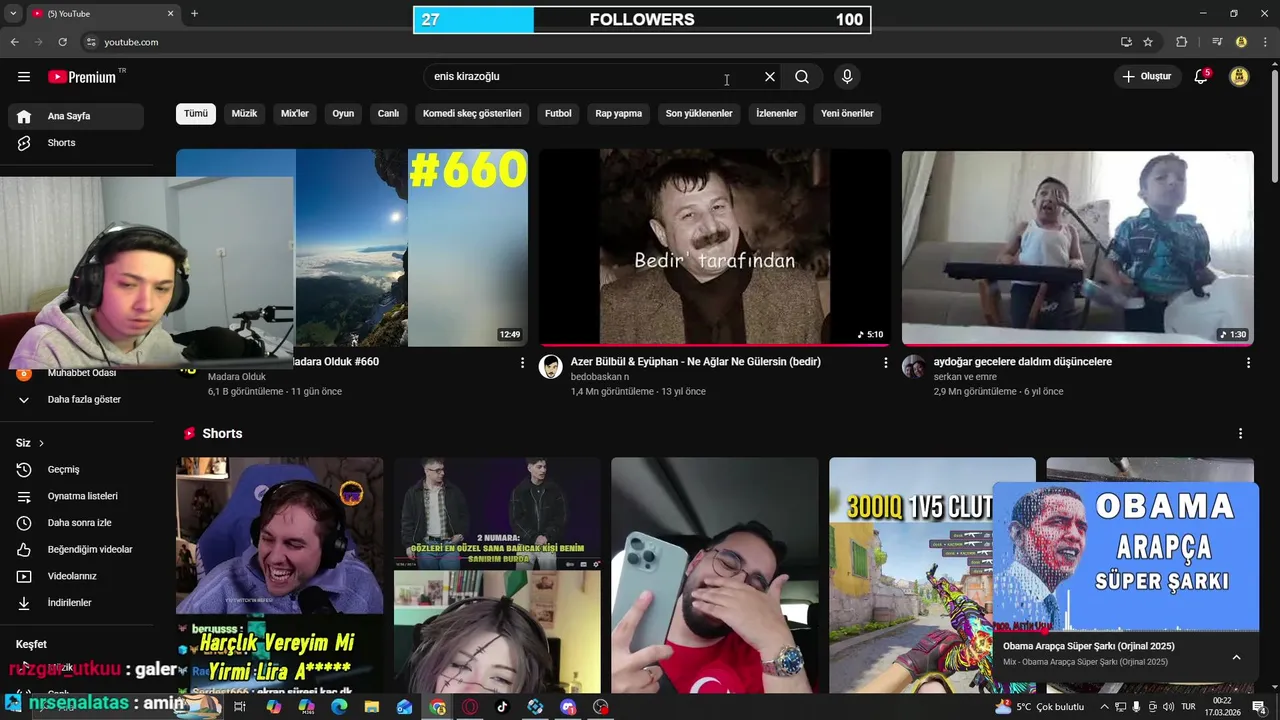Screen dimensions: 1280x720
Task: Expand Daha fazla göster in sidebar
Action: pyautogui.click(x=76, y=400)
